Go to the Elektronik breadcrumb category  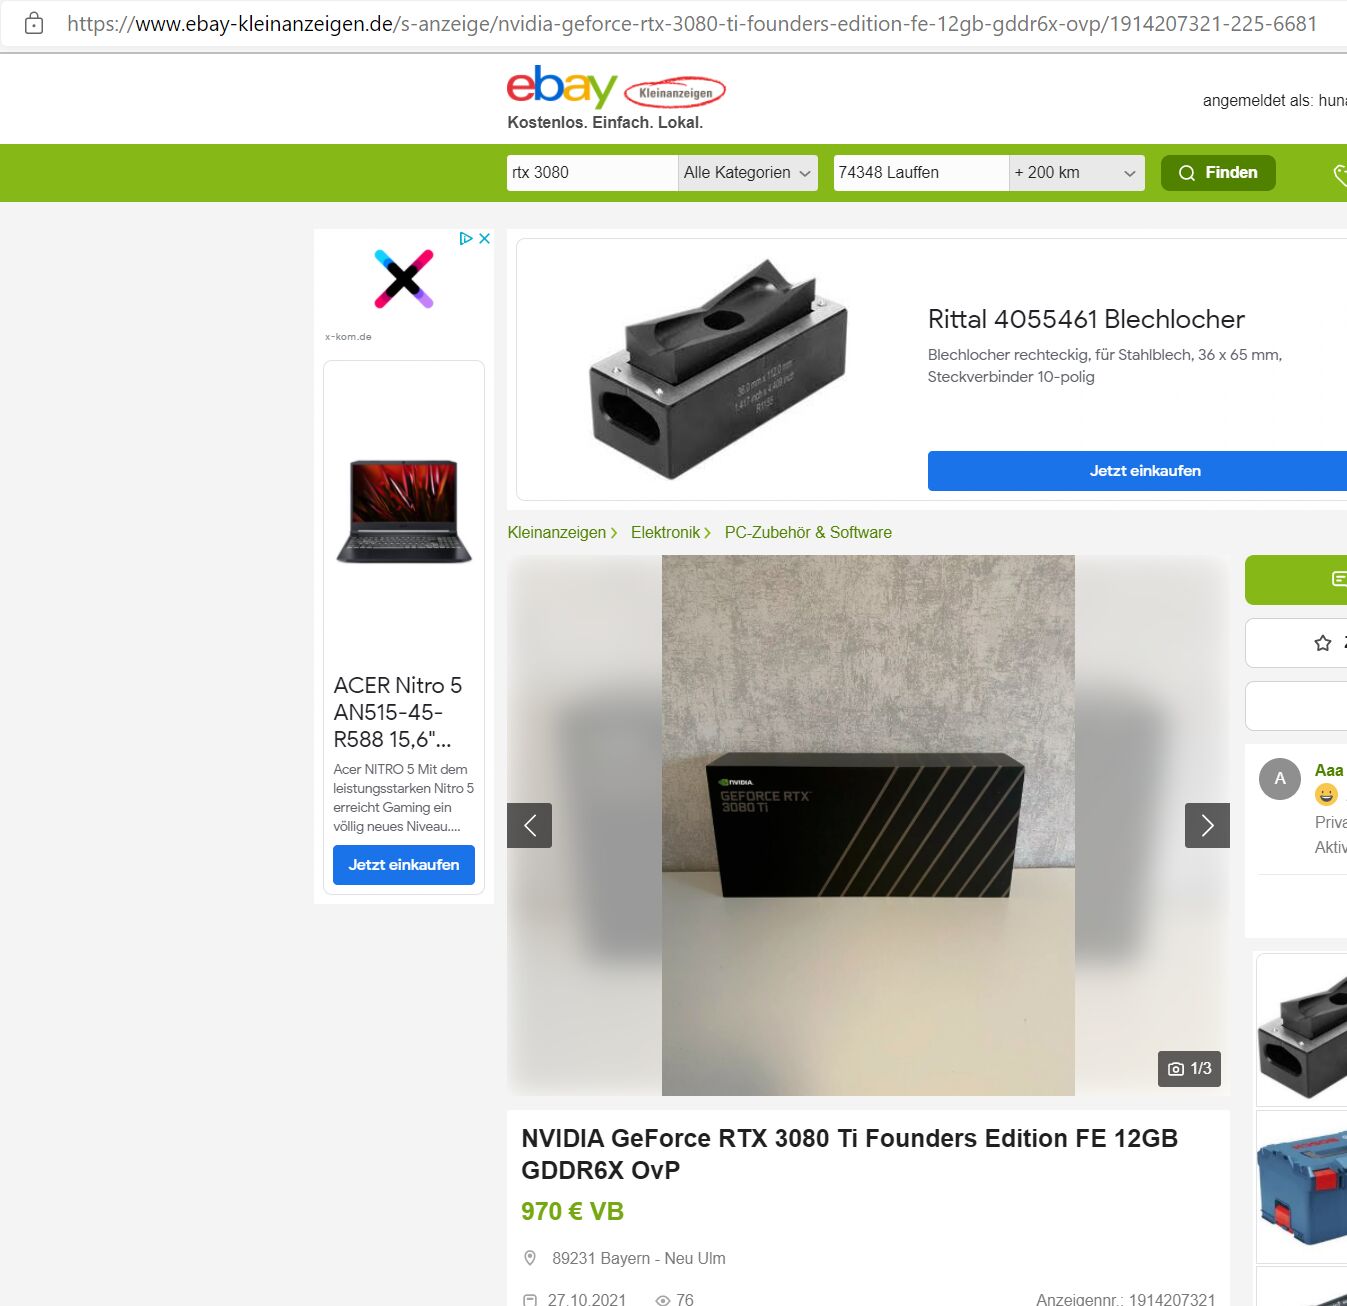click(x=666, y=532)
